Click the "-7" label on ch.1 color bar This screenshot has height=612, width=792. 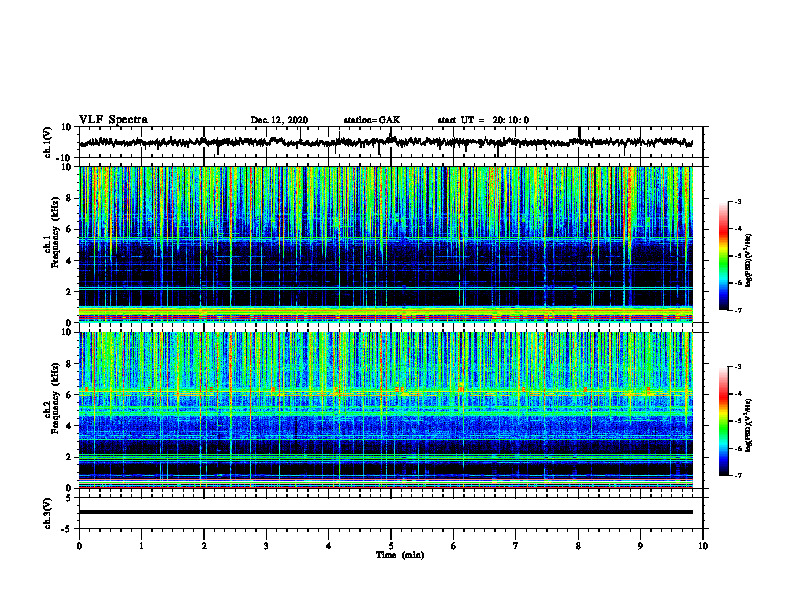point(738,310)
